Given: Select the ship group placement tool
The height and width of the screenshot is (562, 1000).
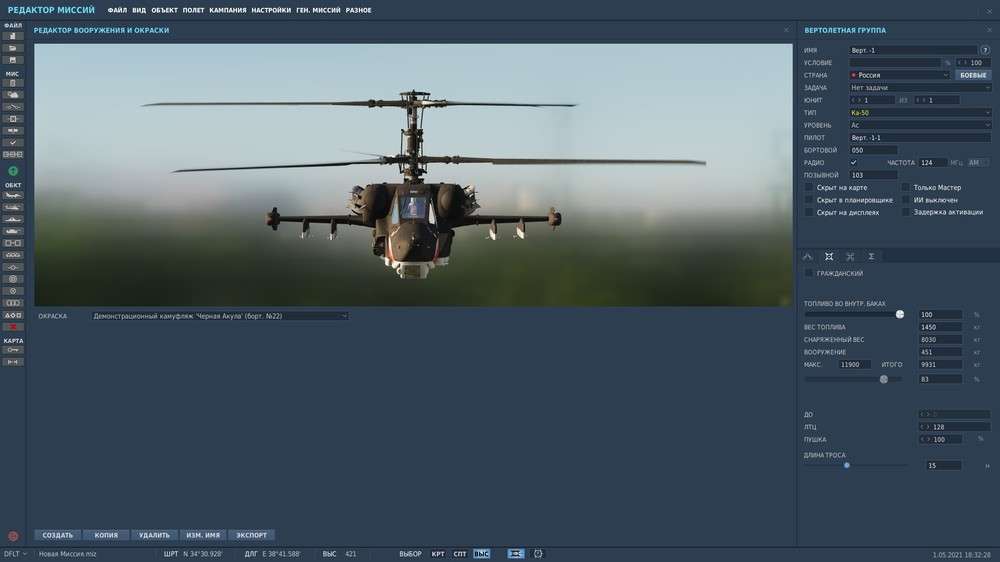Looking at the screenshot, I should click(13, 219).
